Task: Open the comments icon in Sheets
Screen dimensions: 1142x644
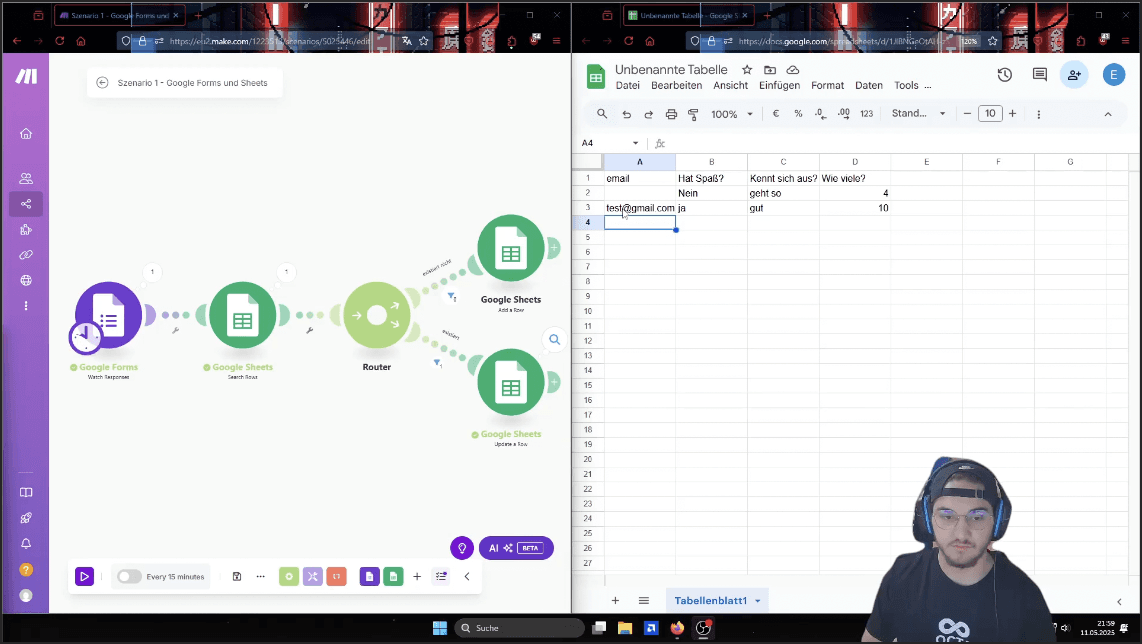Action: click(x=1040, y=74)
